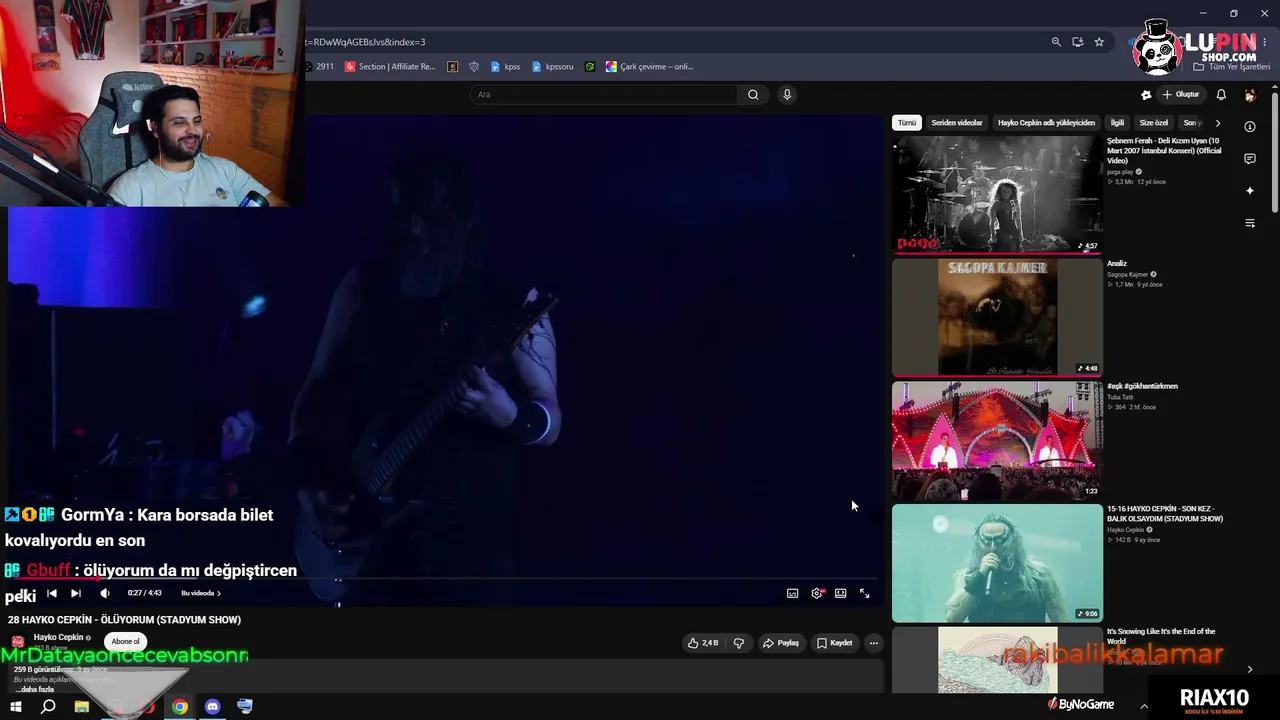Viewport: 1280px width, 720px height.
Task: Skip to next video in player
Action: coord(75,593)
